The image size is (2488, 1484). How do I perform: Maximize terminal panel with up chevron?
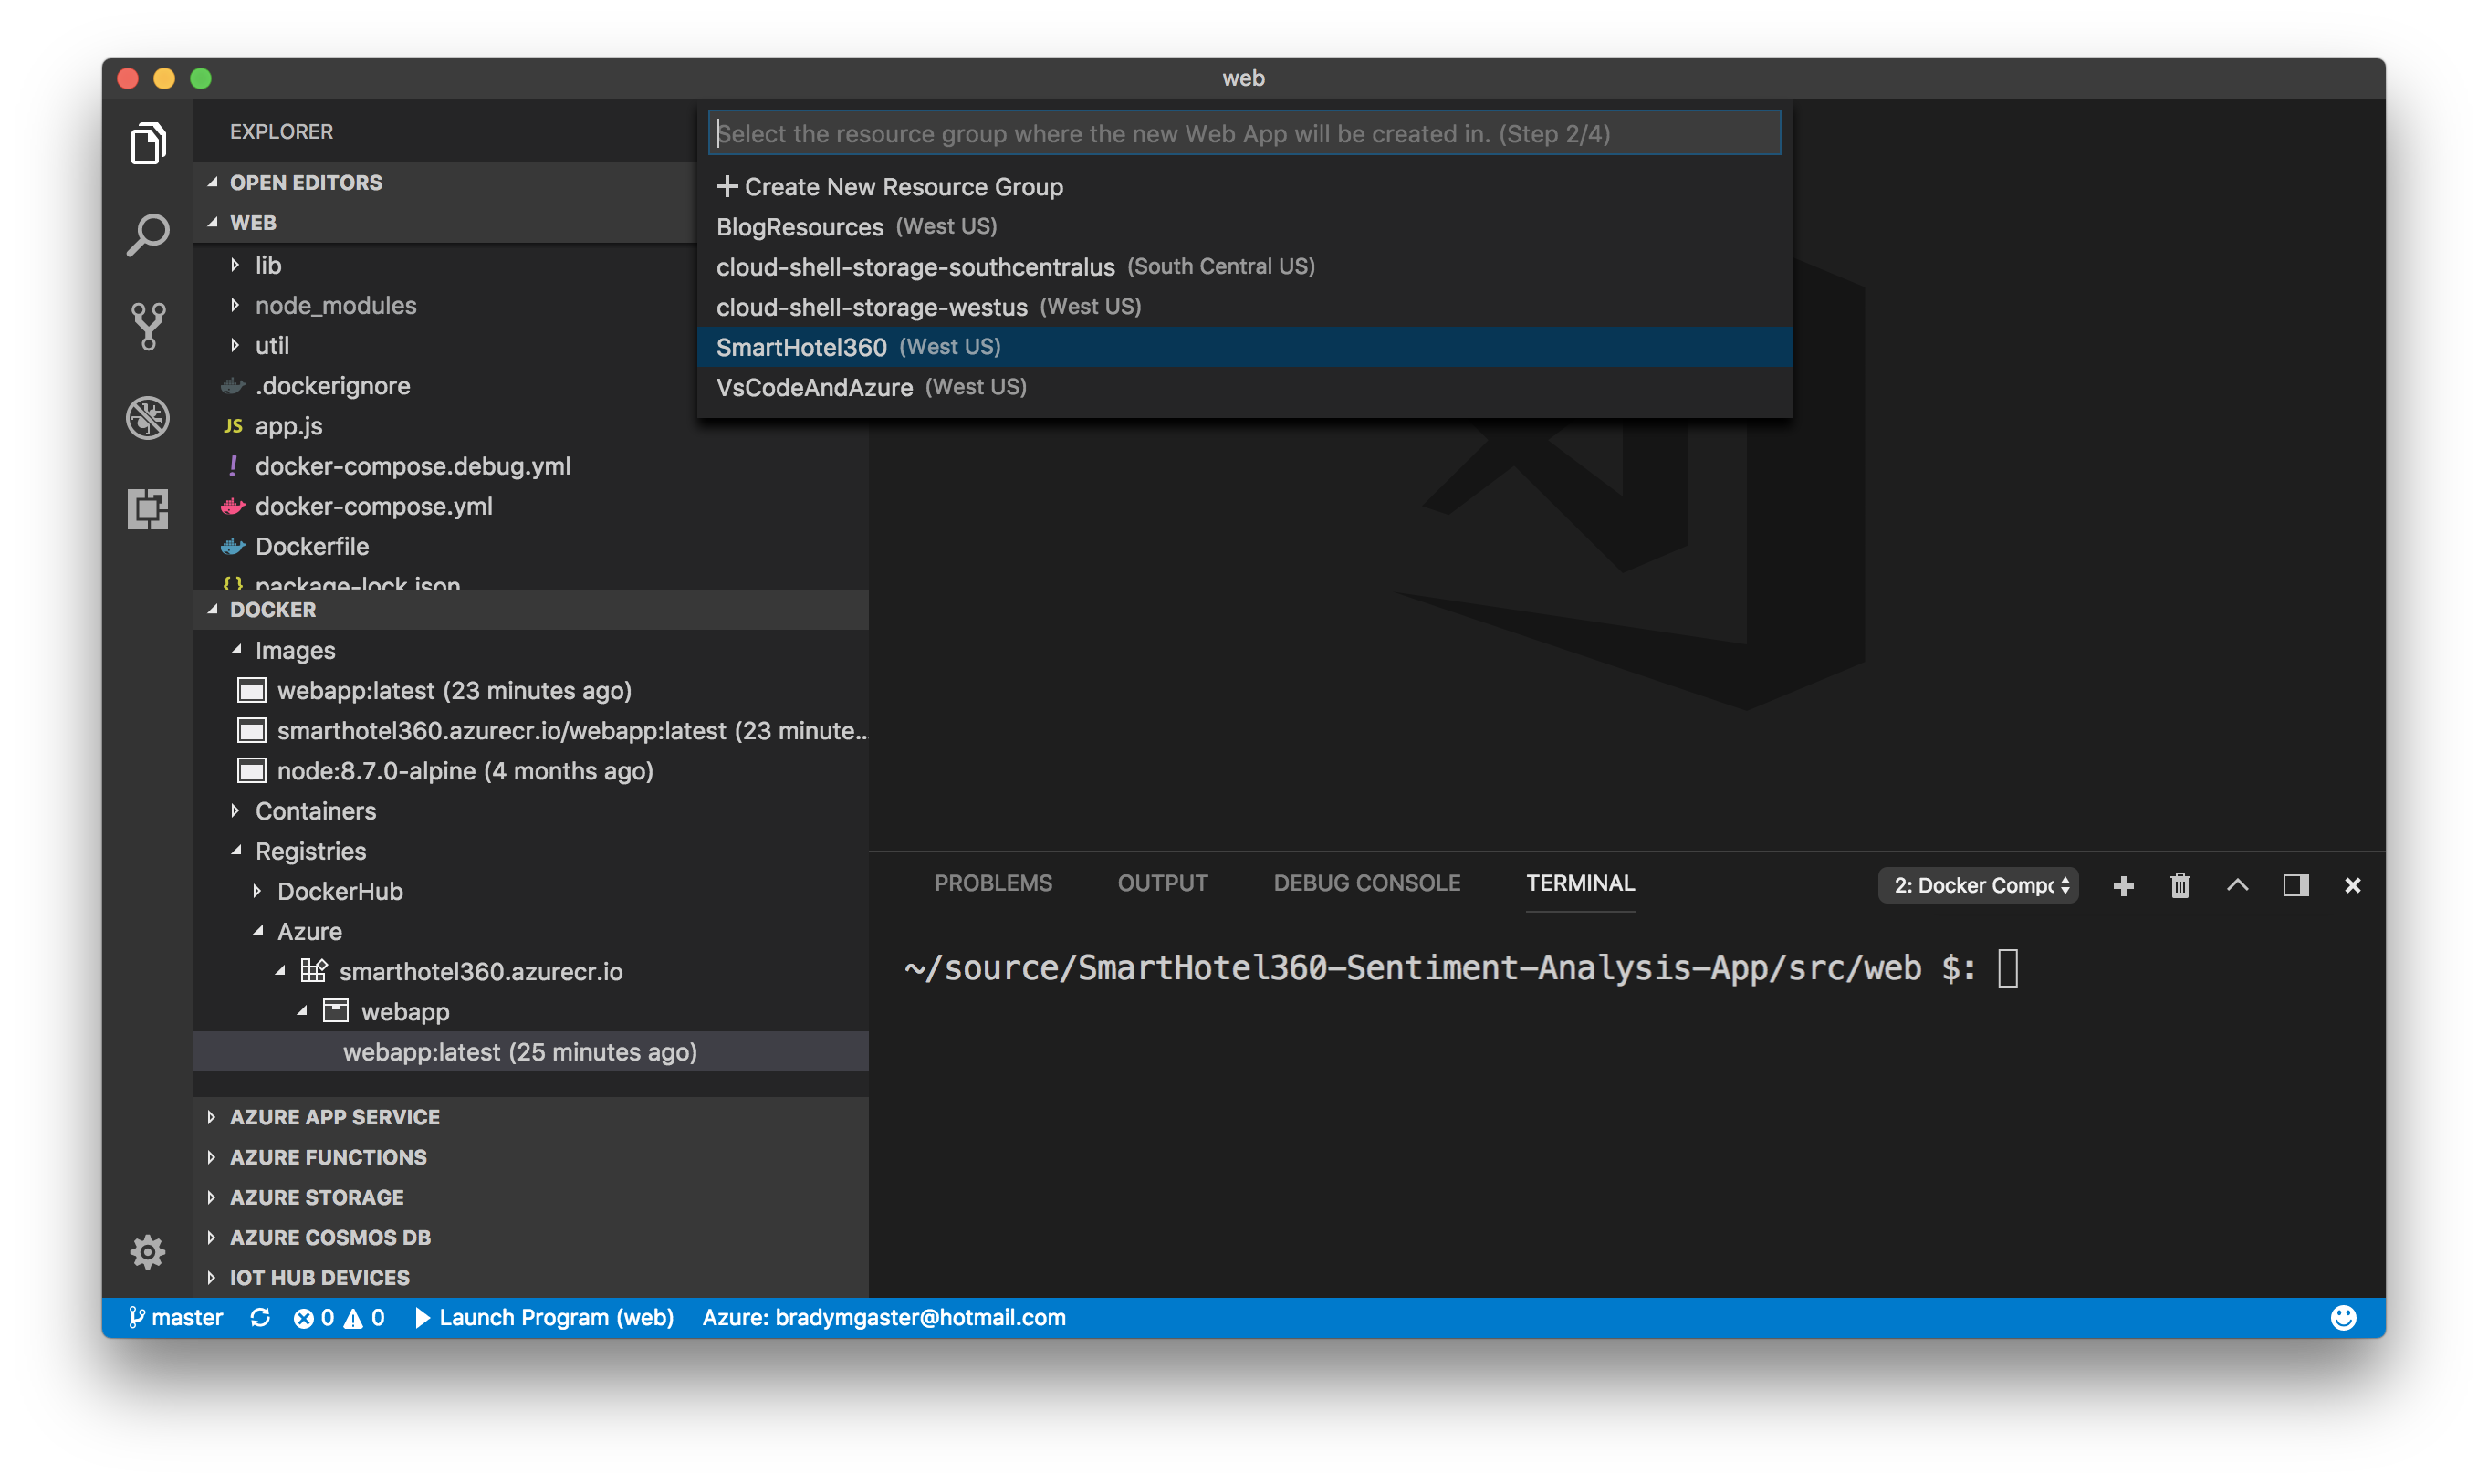point(2237,885)
